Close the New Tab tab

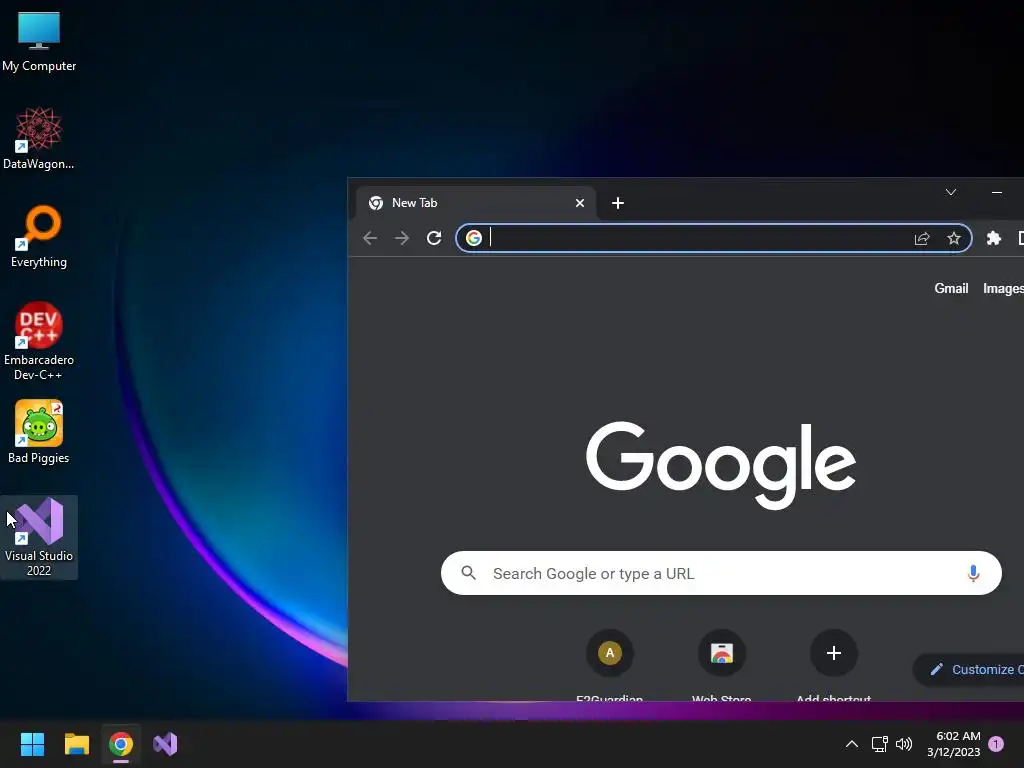click(x=580, y=203)
